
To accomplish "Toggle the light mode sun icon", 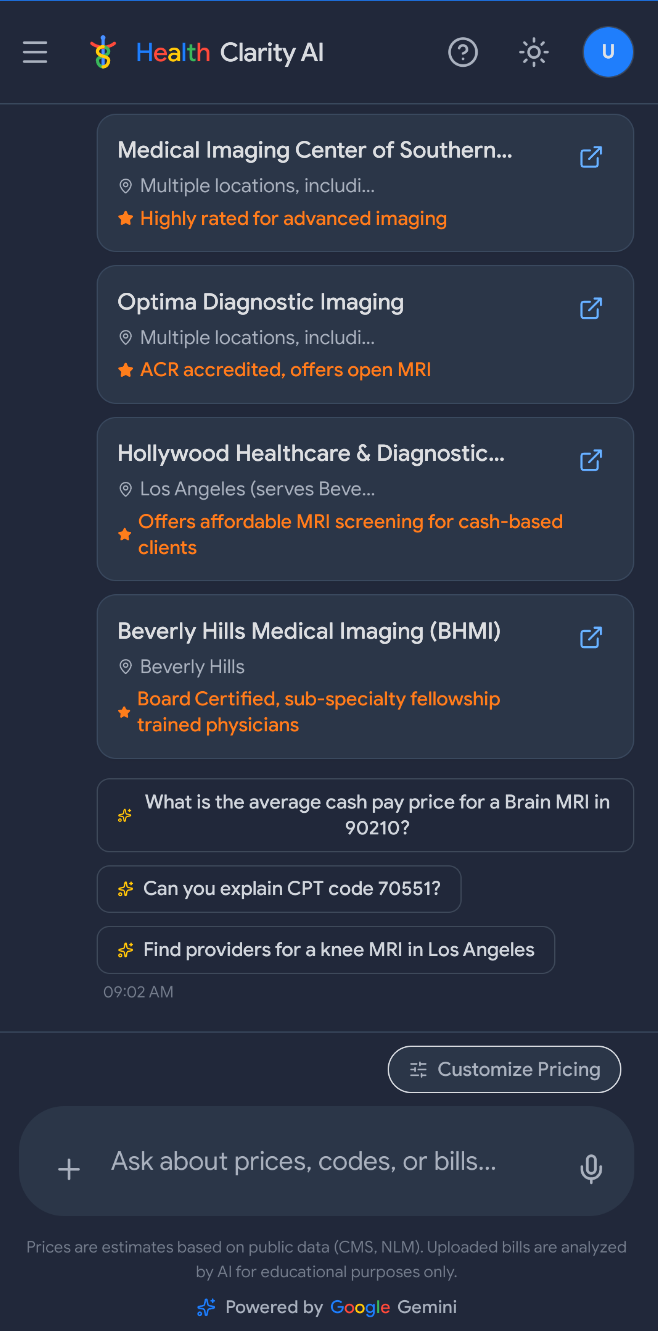I will click(534, 52).
